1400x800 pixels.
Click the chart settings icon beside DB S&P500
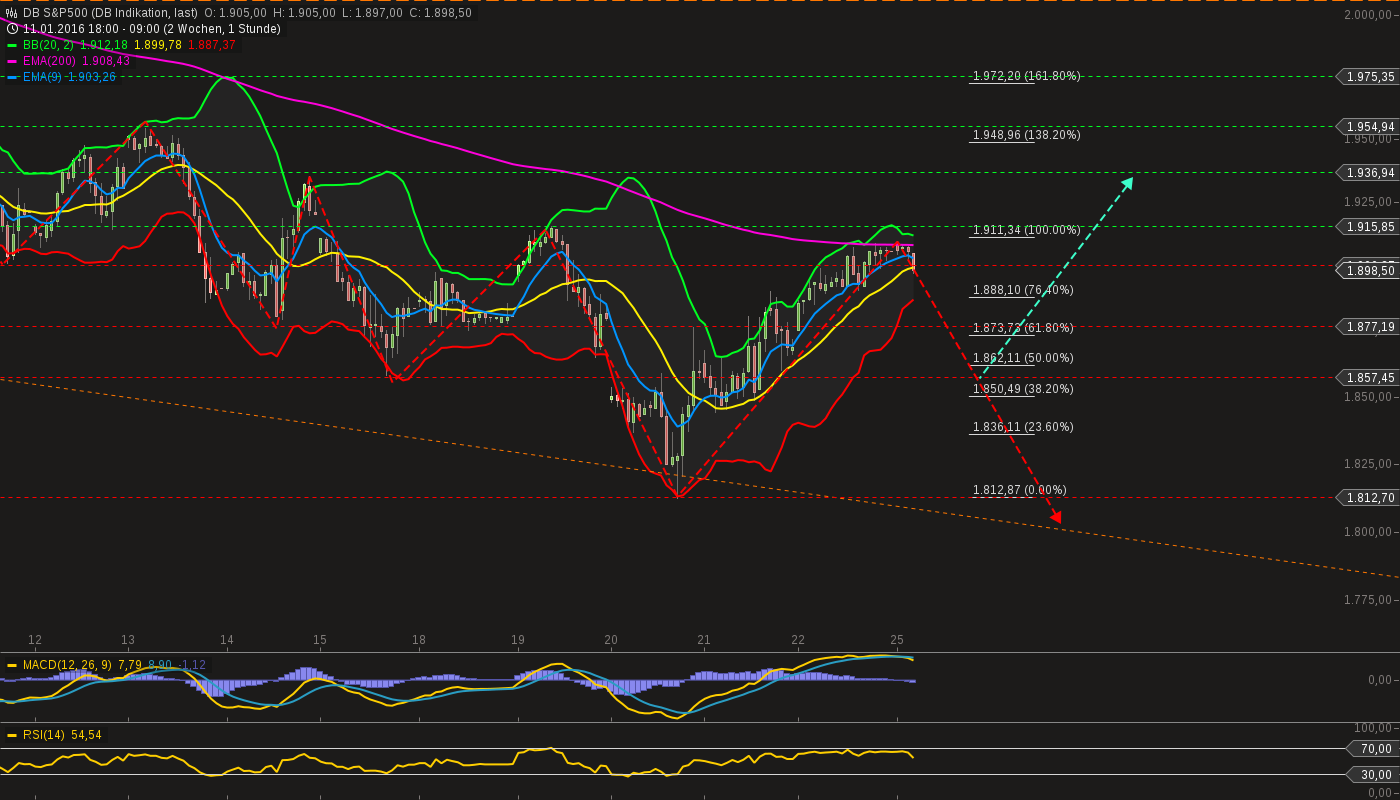point(12,13)
